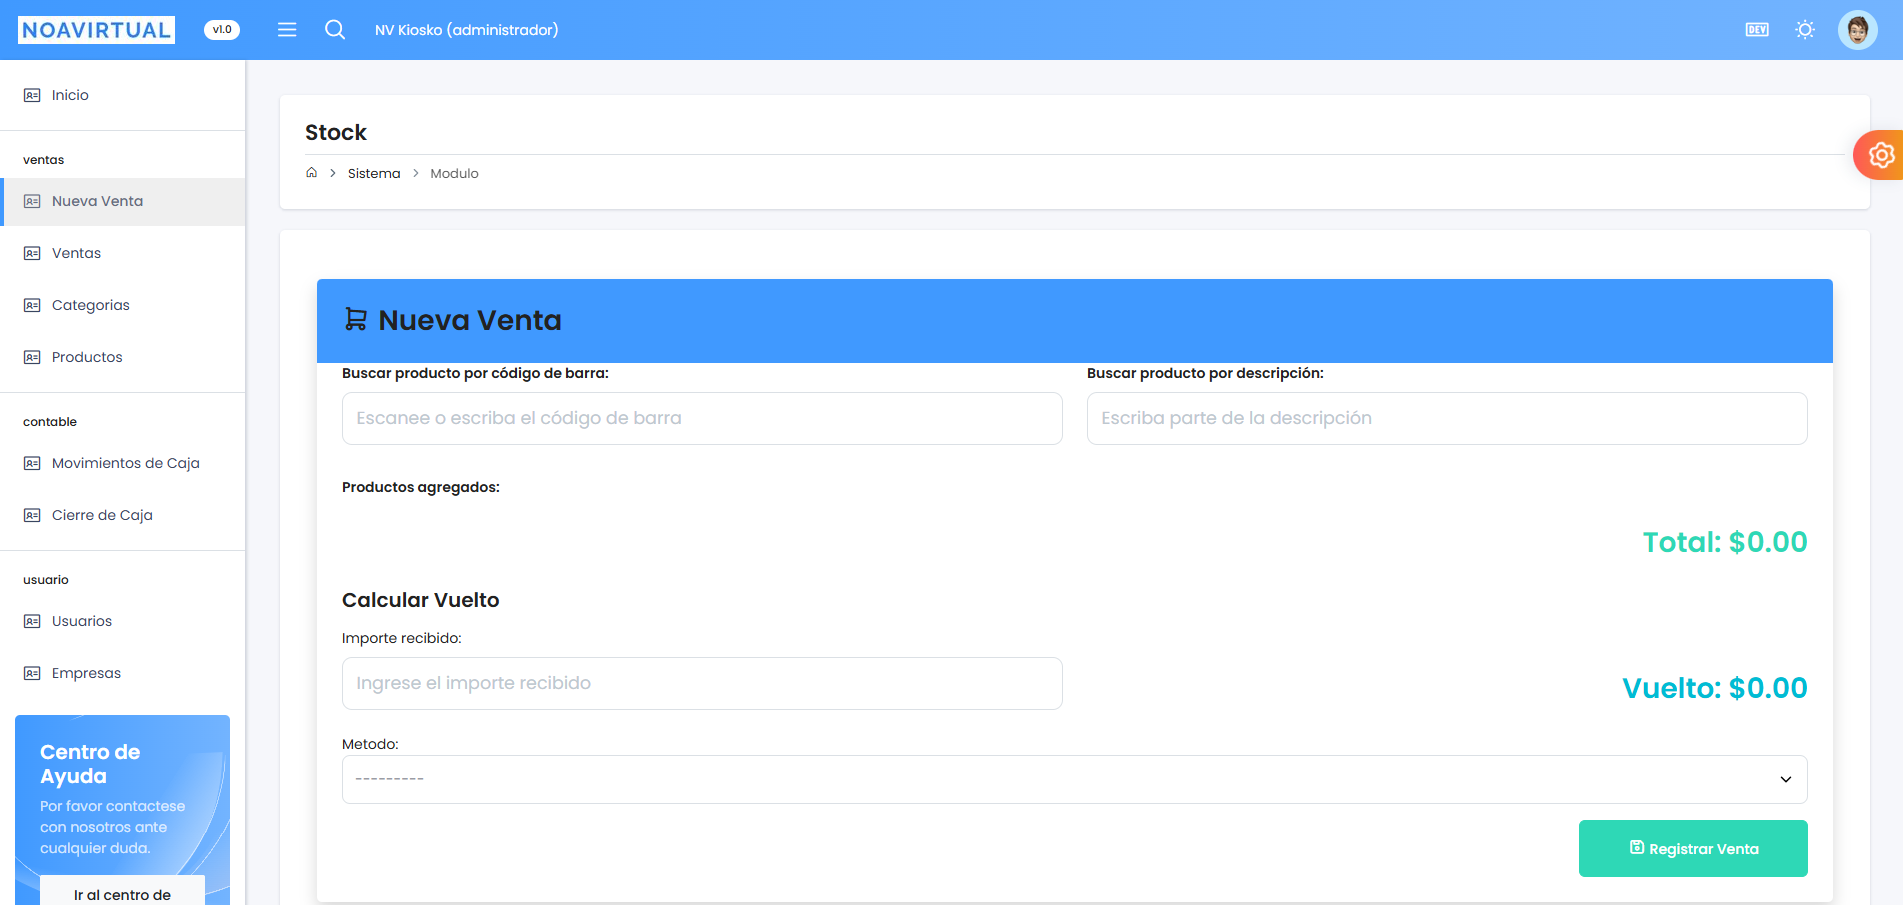Click the home breadcrumb icon
Viewport: 1903px width, 905px height.
click(312, 173)
